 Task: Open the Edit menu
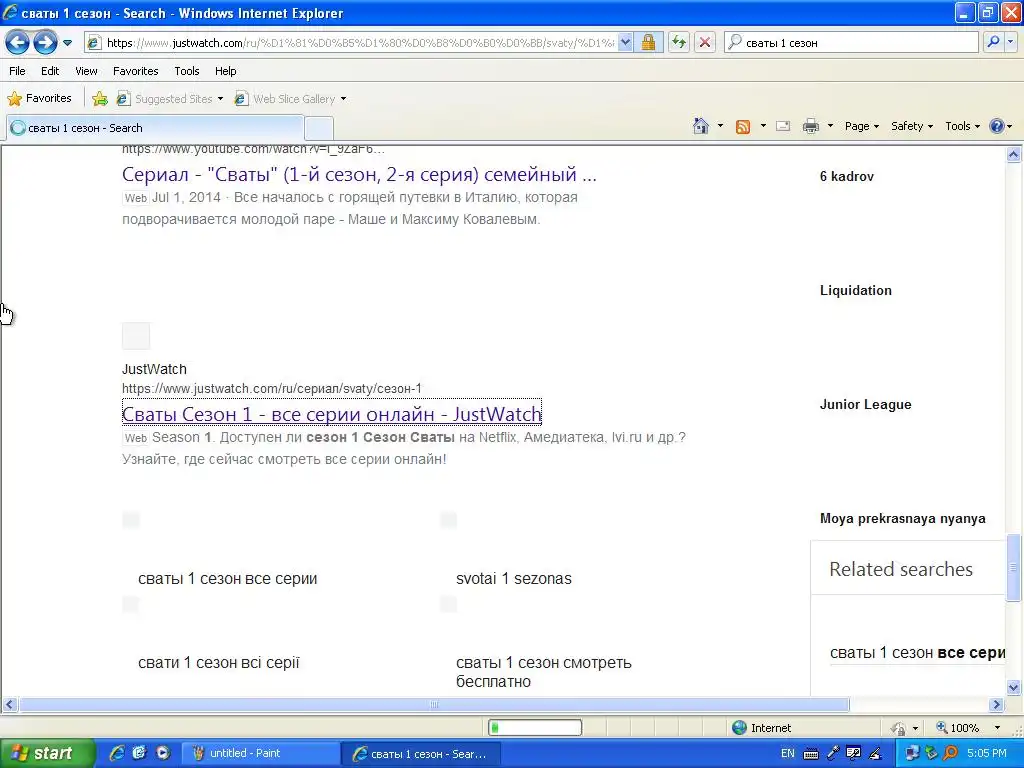point(50,71)
